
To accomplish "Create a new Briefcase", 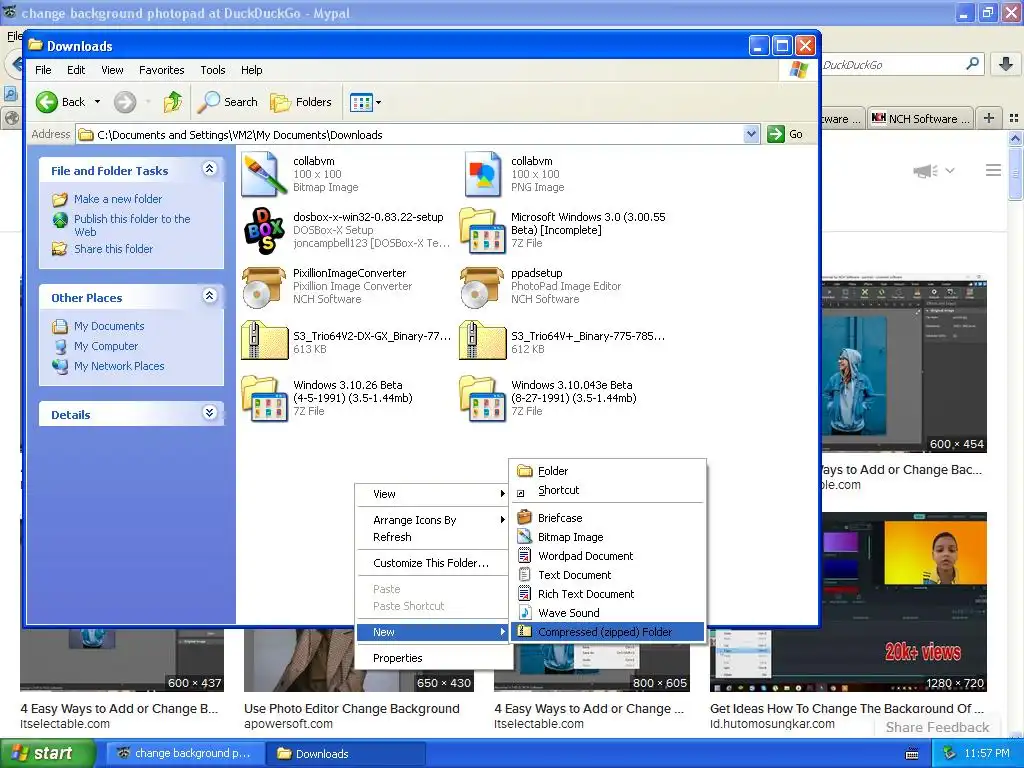I will [x=607, y=518].
